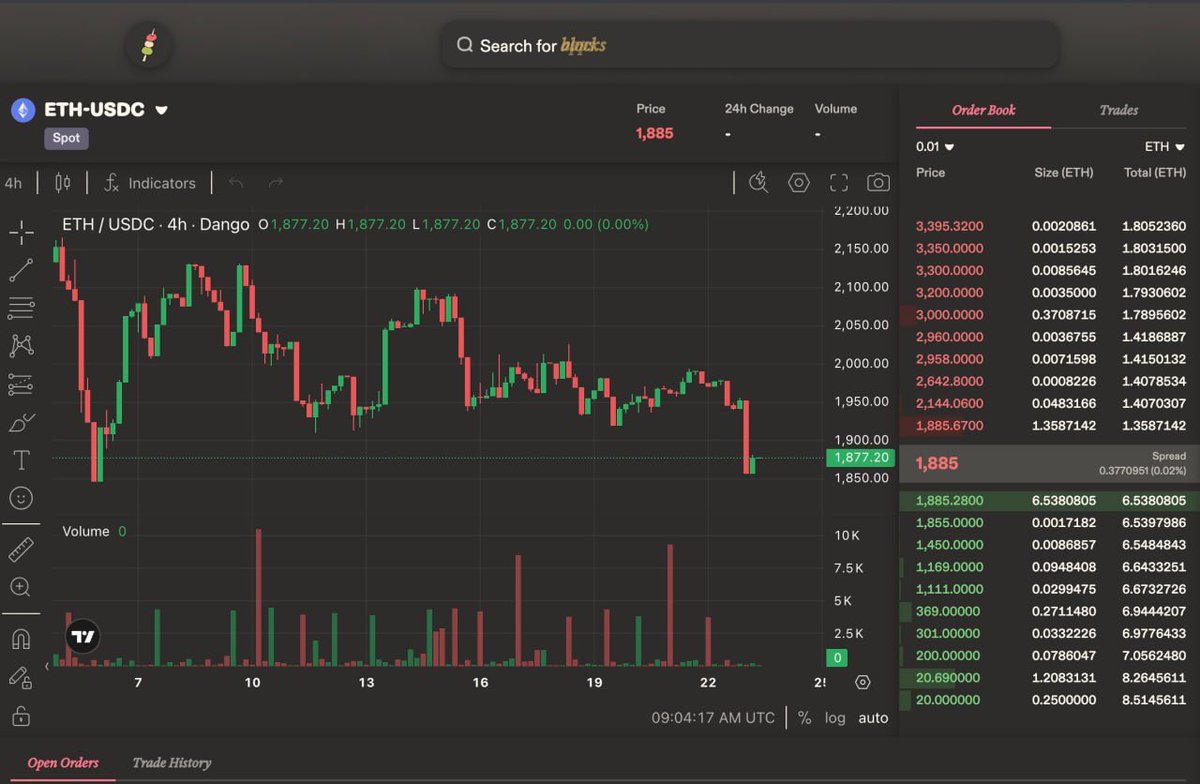
Task: Open the ETH size unit dropdown
Action: point(1164,147)
